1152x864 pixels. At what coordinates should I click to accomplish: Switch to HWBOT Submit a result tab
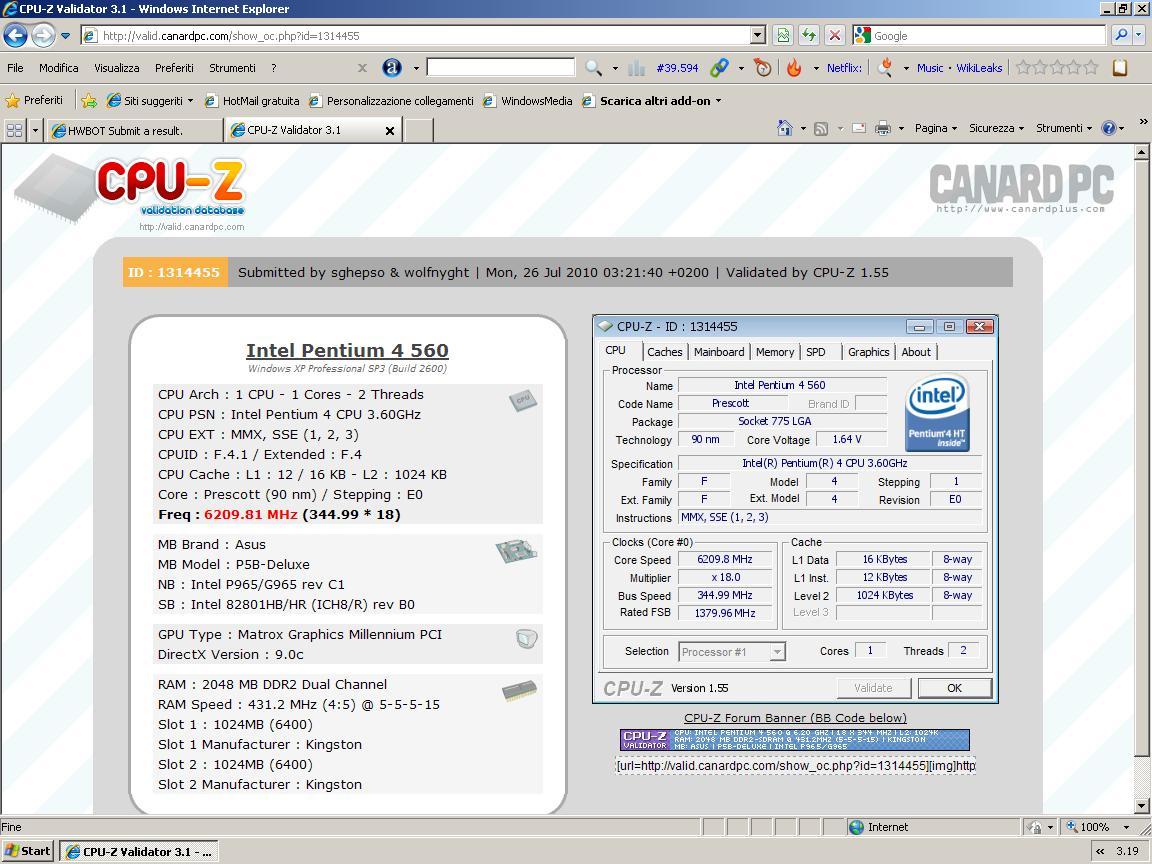coord(134,131)
